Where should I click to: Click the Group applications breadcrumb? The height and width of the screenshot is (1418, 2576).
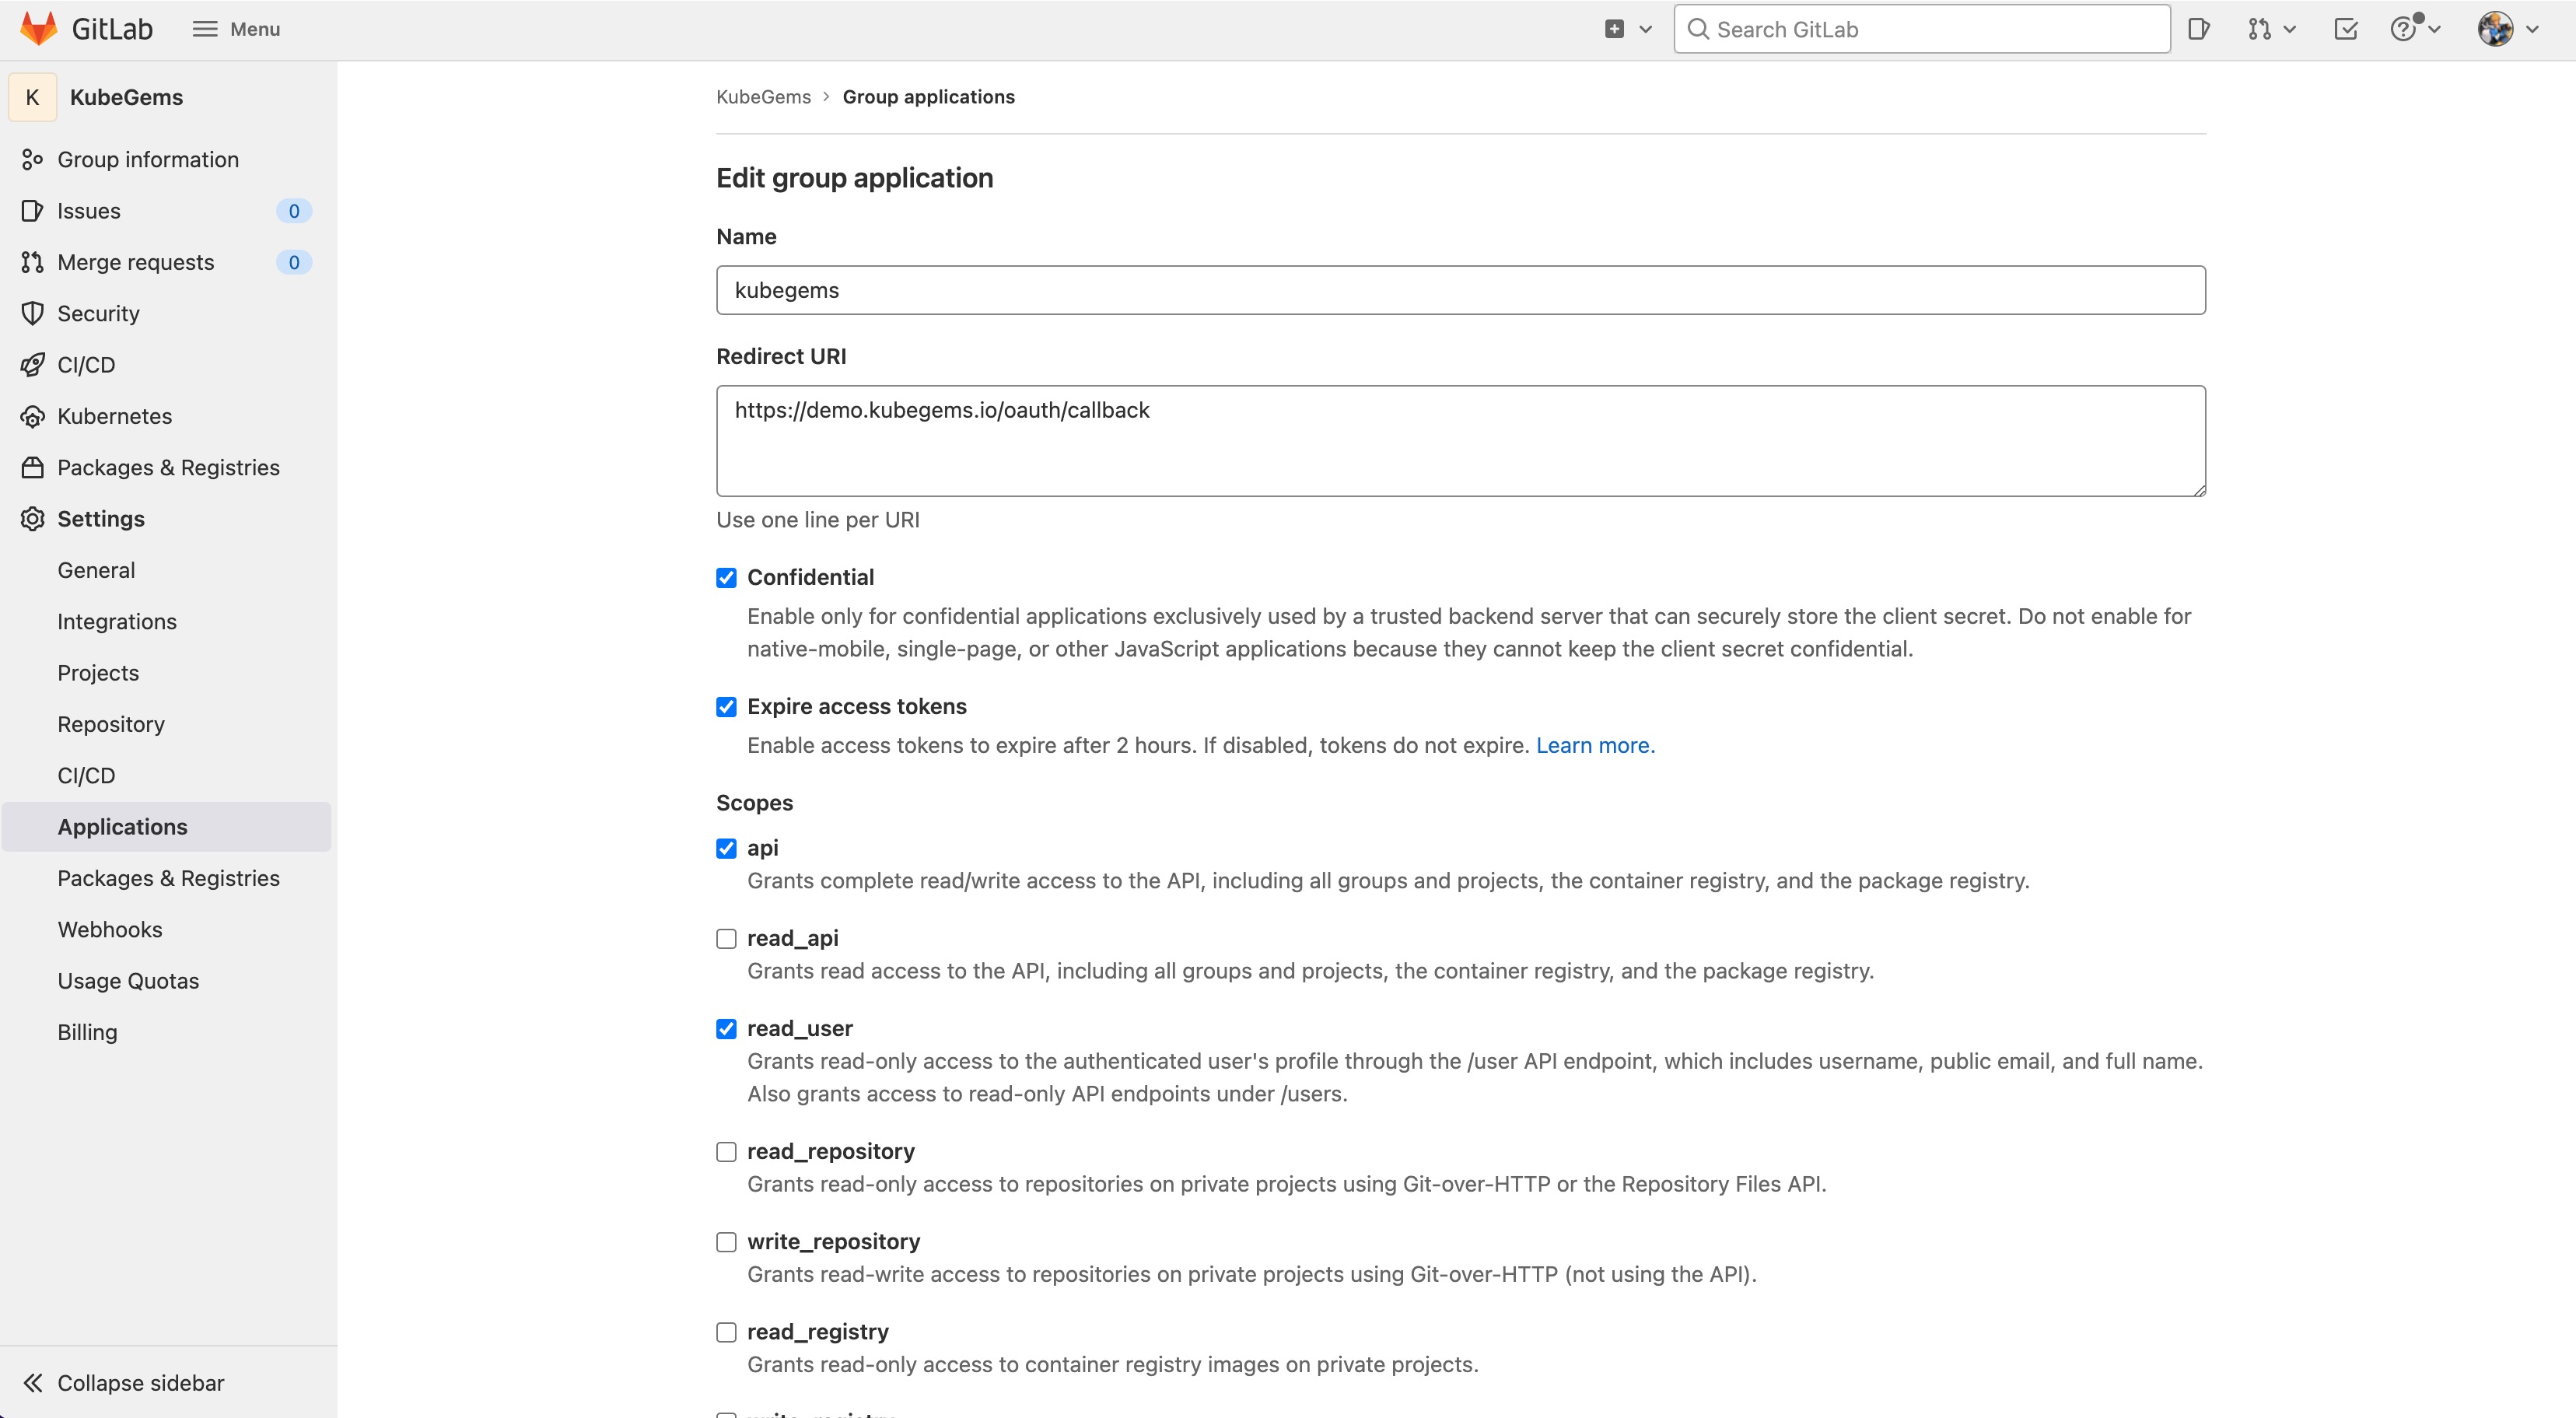pyautogui.click(x=928, y=97)
